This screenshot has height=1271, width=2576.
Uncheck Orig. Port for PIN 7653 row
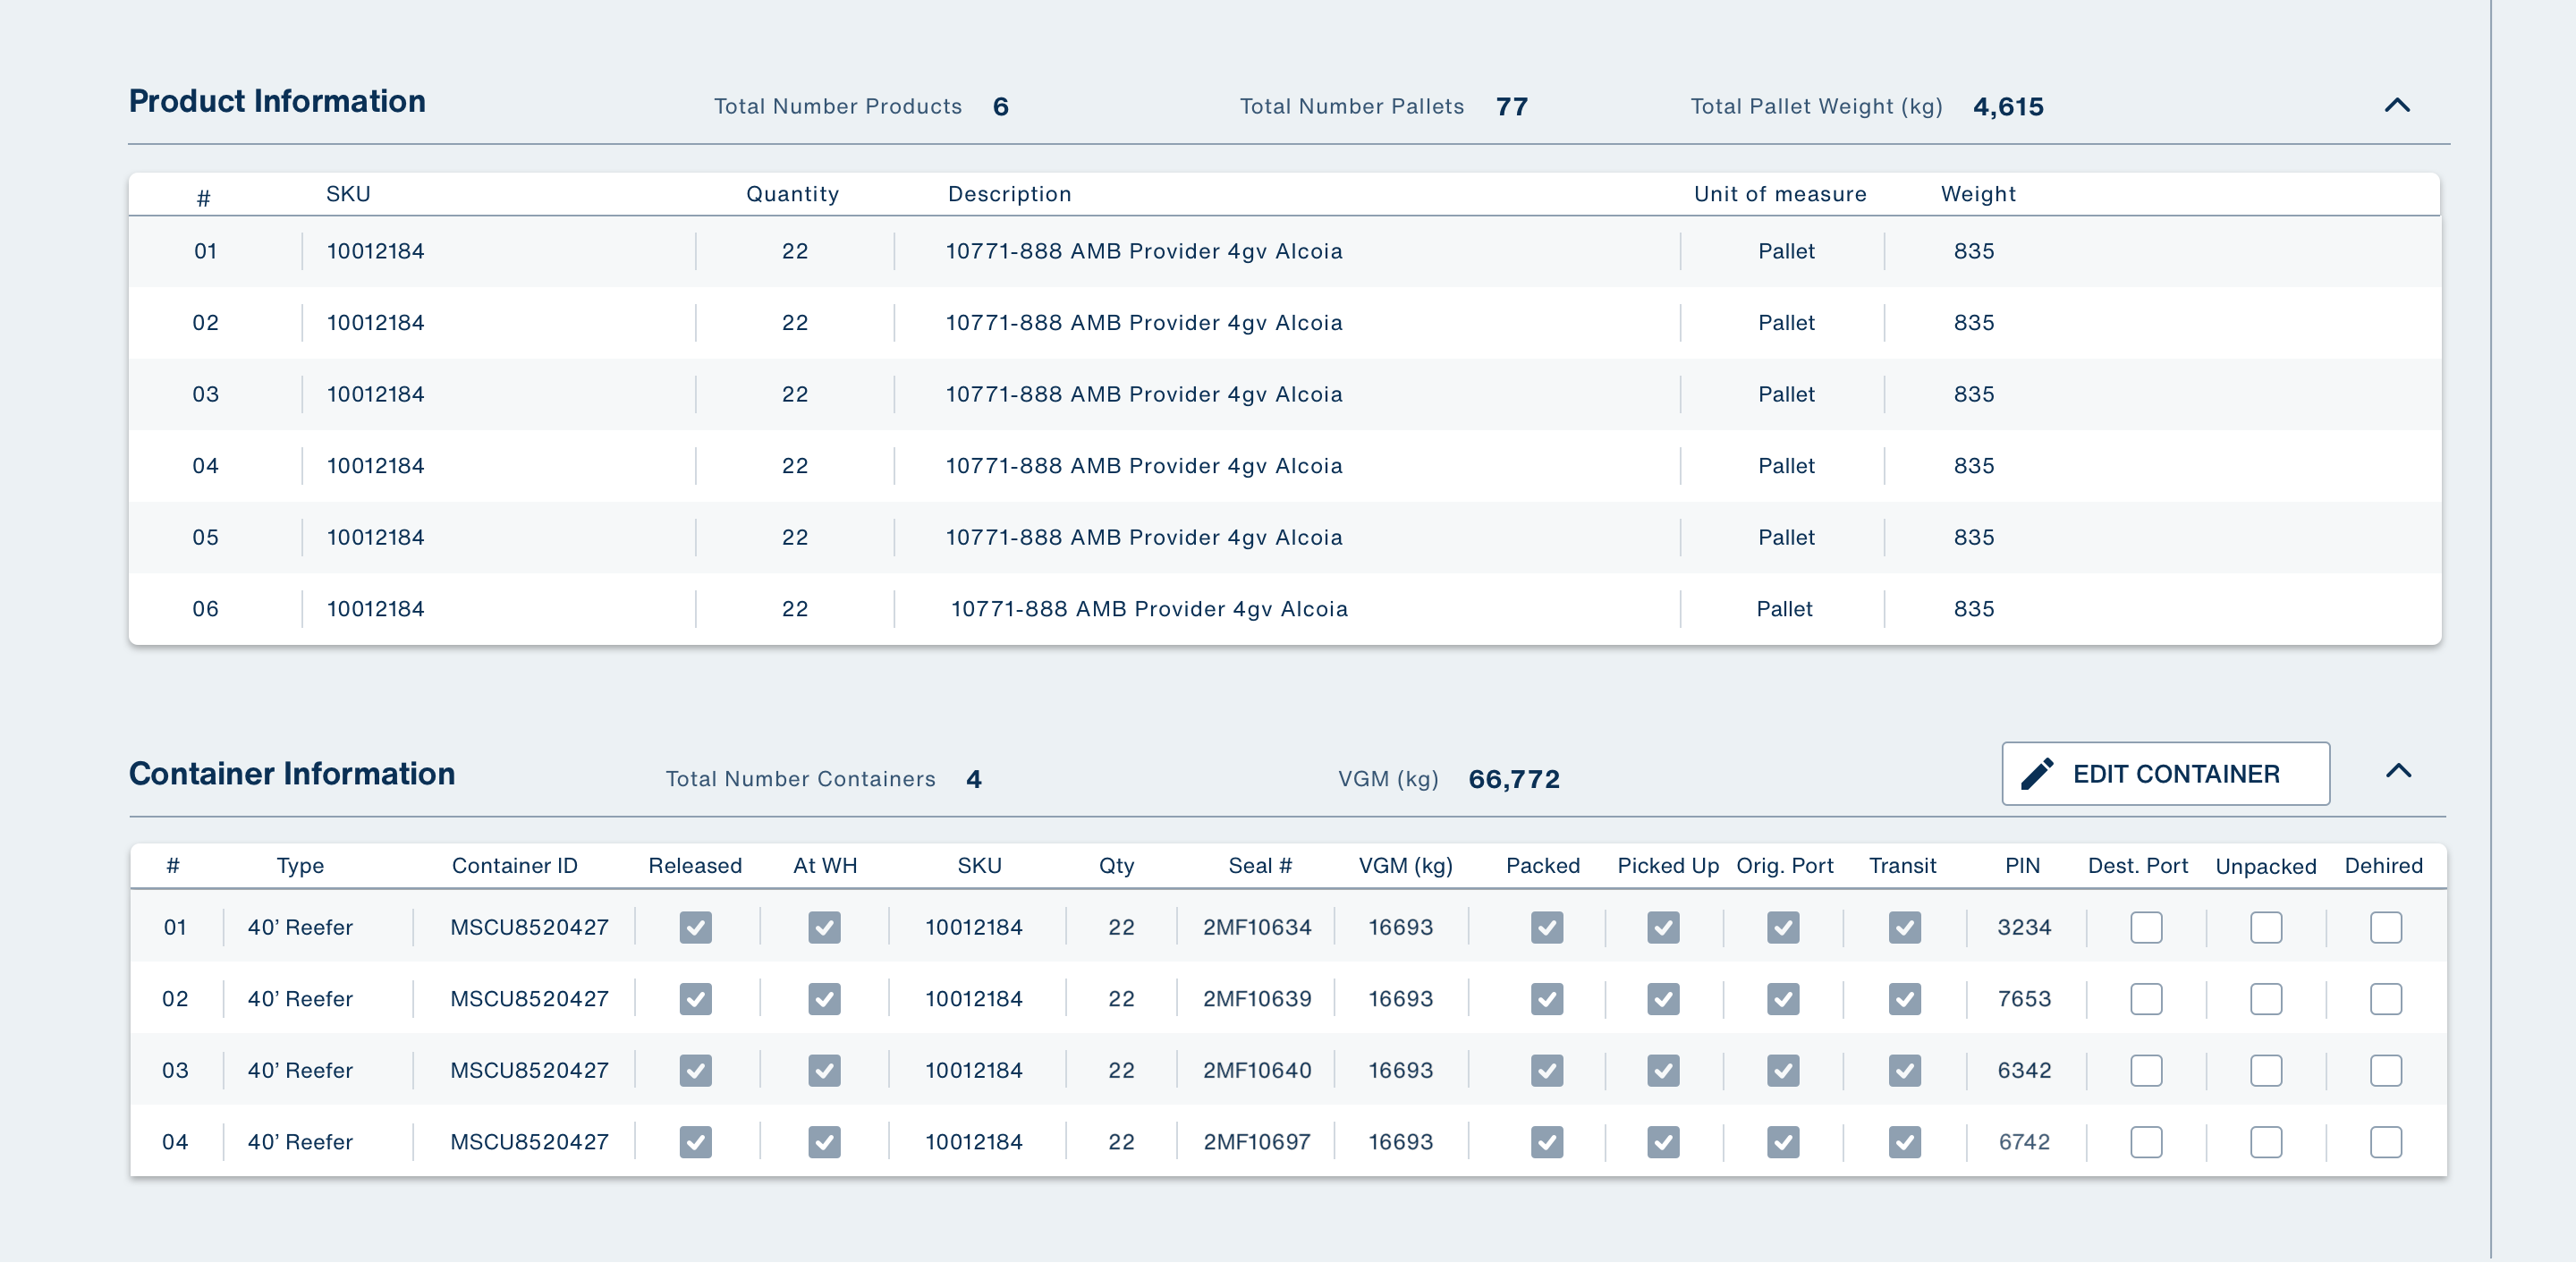click(x=1783, y=998)
